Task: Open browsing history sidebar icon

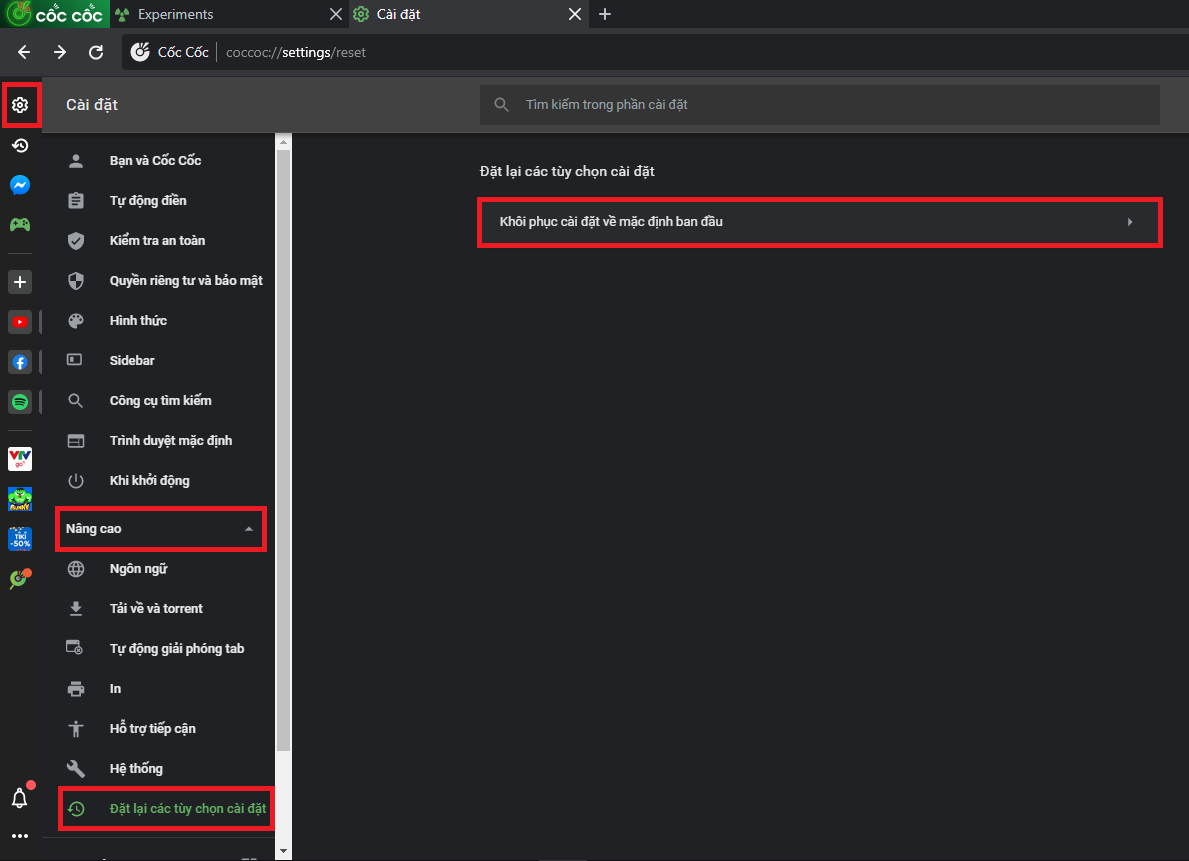Action: click(20, 145)
